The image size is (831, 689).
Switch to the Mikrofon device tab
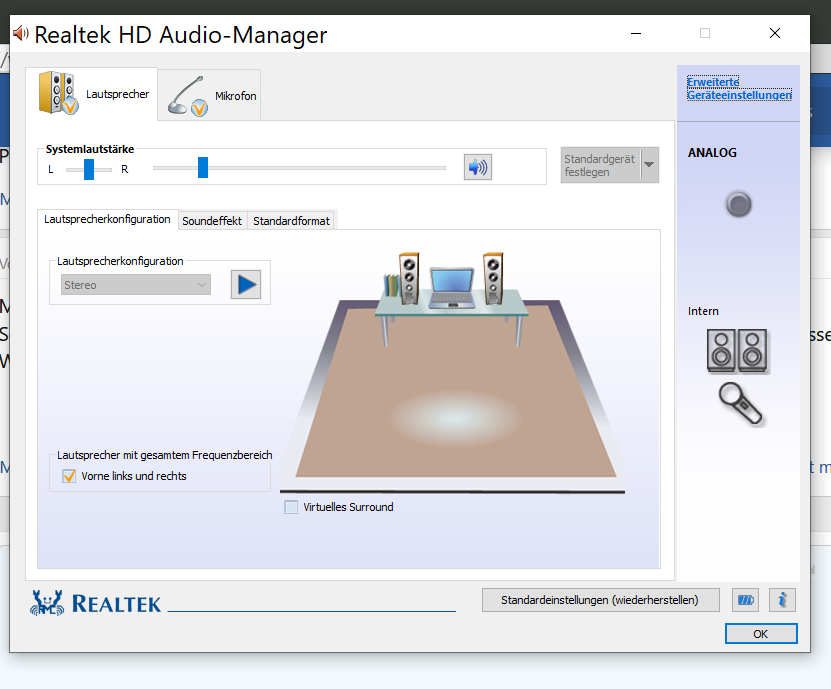pyautogui.click(x=209, y=95)
